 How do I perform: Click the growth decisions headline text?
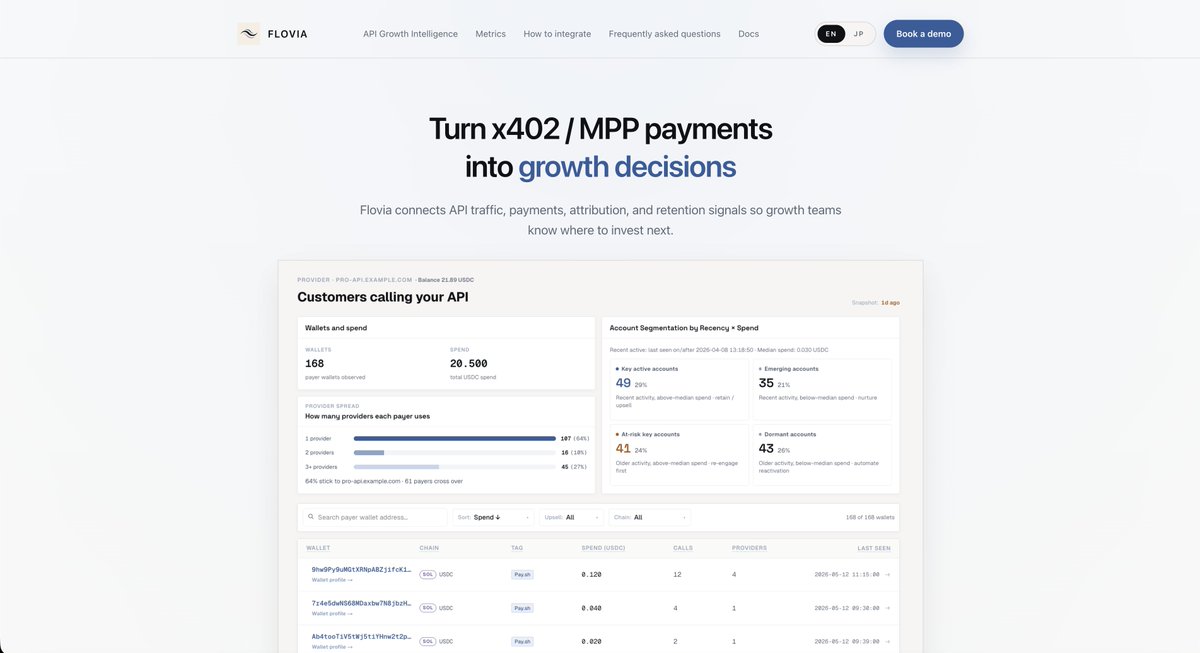pos(627,167)
